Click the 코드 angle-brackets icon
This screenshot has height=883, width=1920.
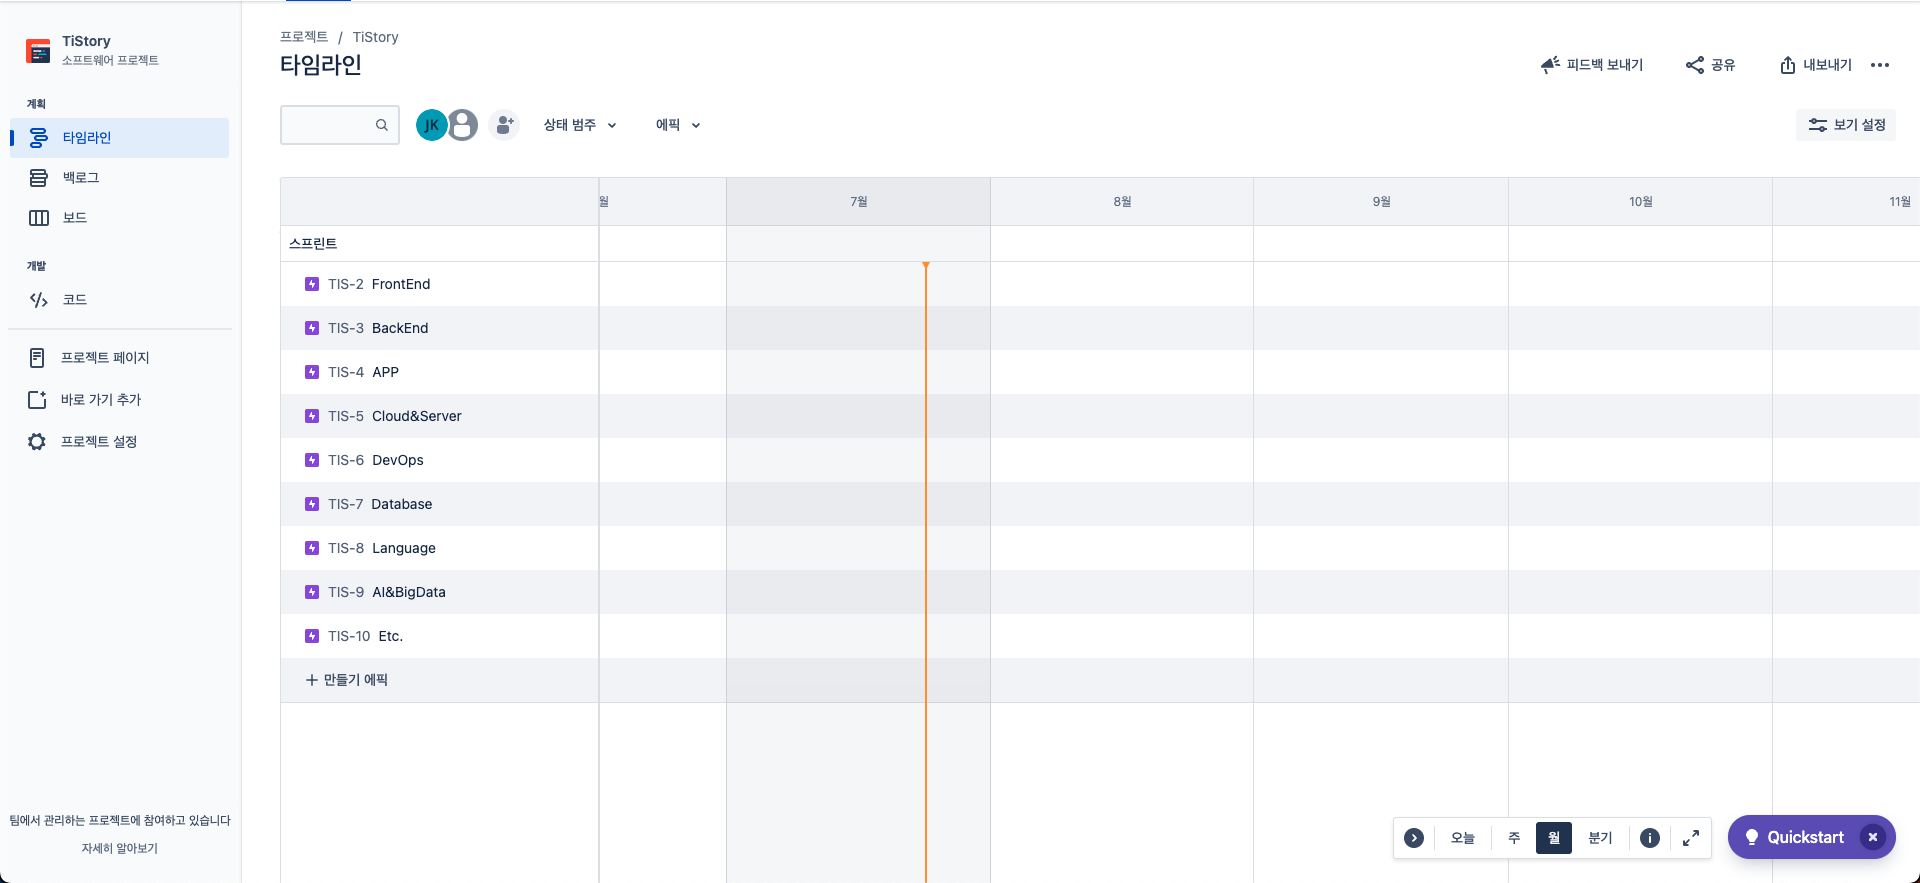tap(39, 300)
